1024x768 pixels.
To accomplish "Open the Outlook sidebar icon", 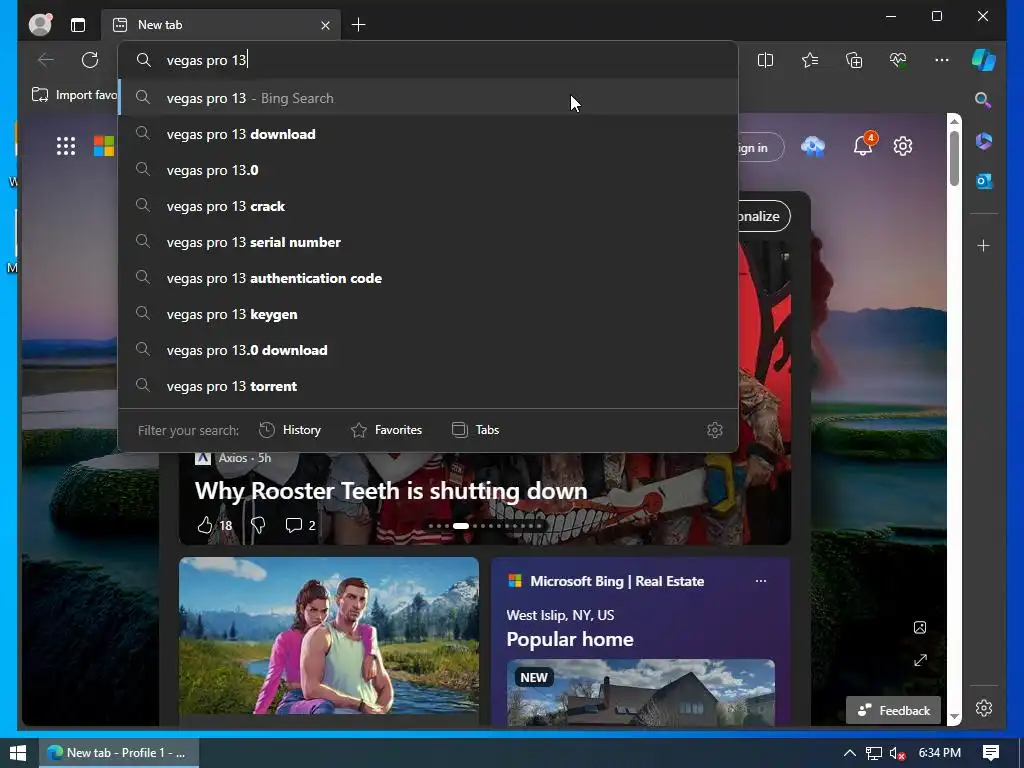I will coord(984,181).
